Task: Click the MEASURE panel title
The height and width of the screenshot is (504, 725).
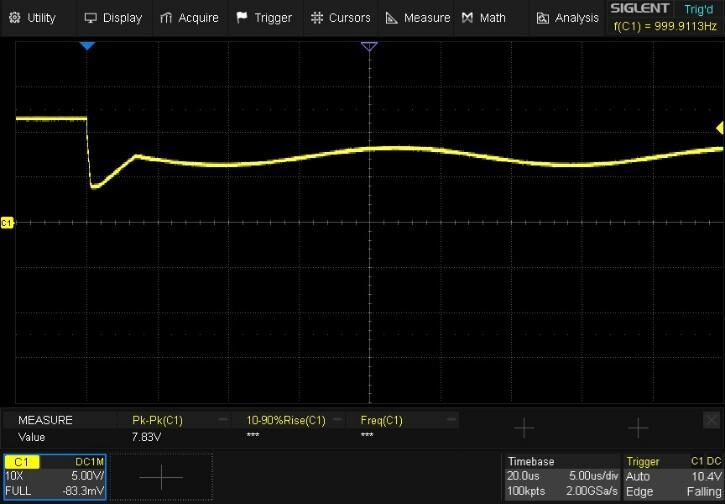Action: [45, 420]
